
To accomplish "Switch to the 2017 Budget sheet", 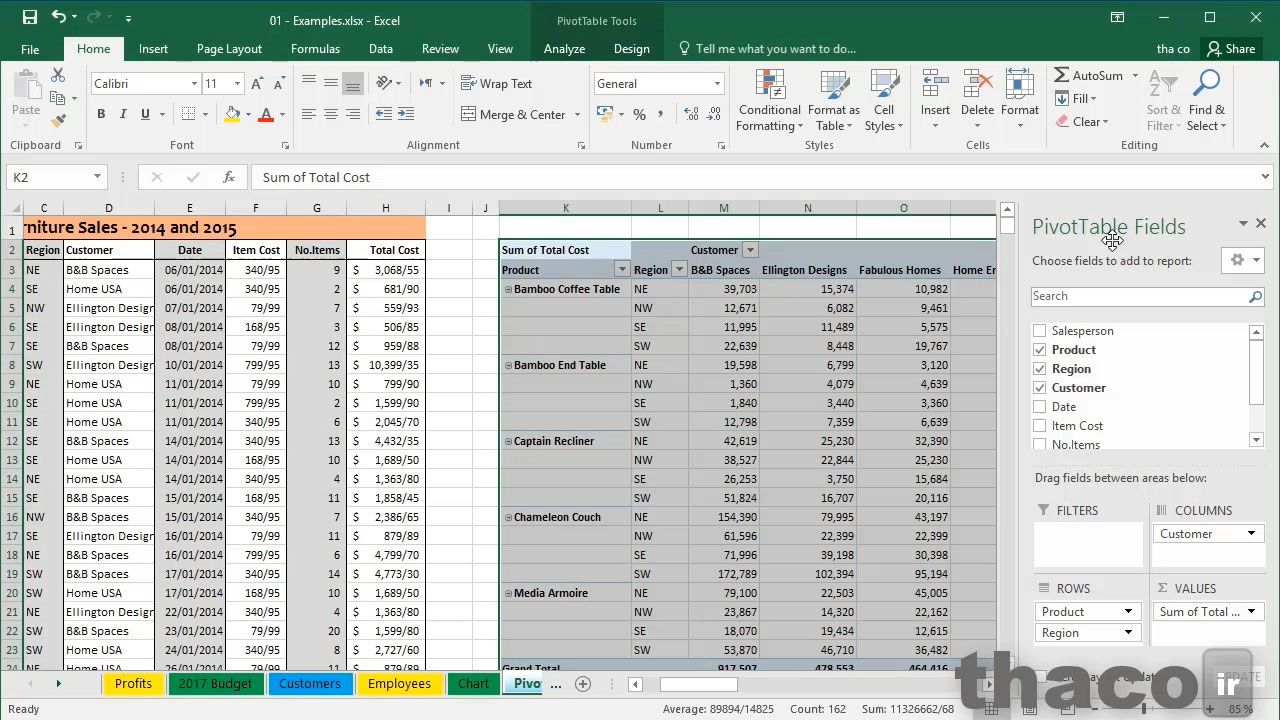I will (215, 684).
